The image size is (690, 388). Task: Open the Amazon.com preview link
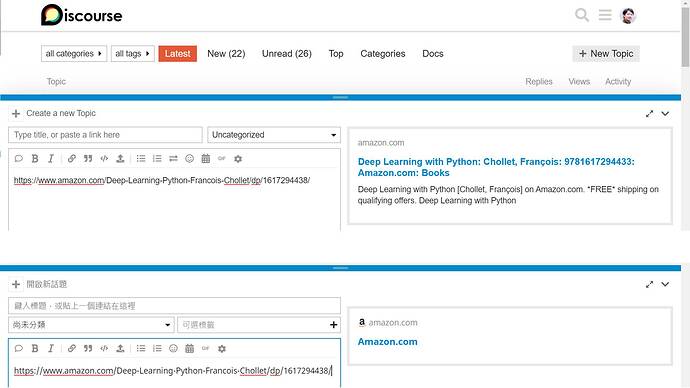coord(388,342)
